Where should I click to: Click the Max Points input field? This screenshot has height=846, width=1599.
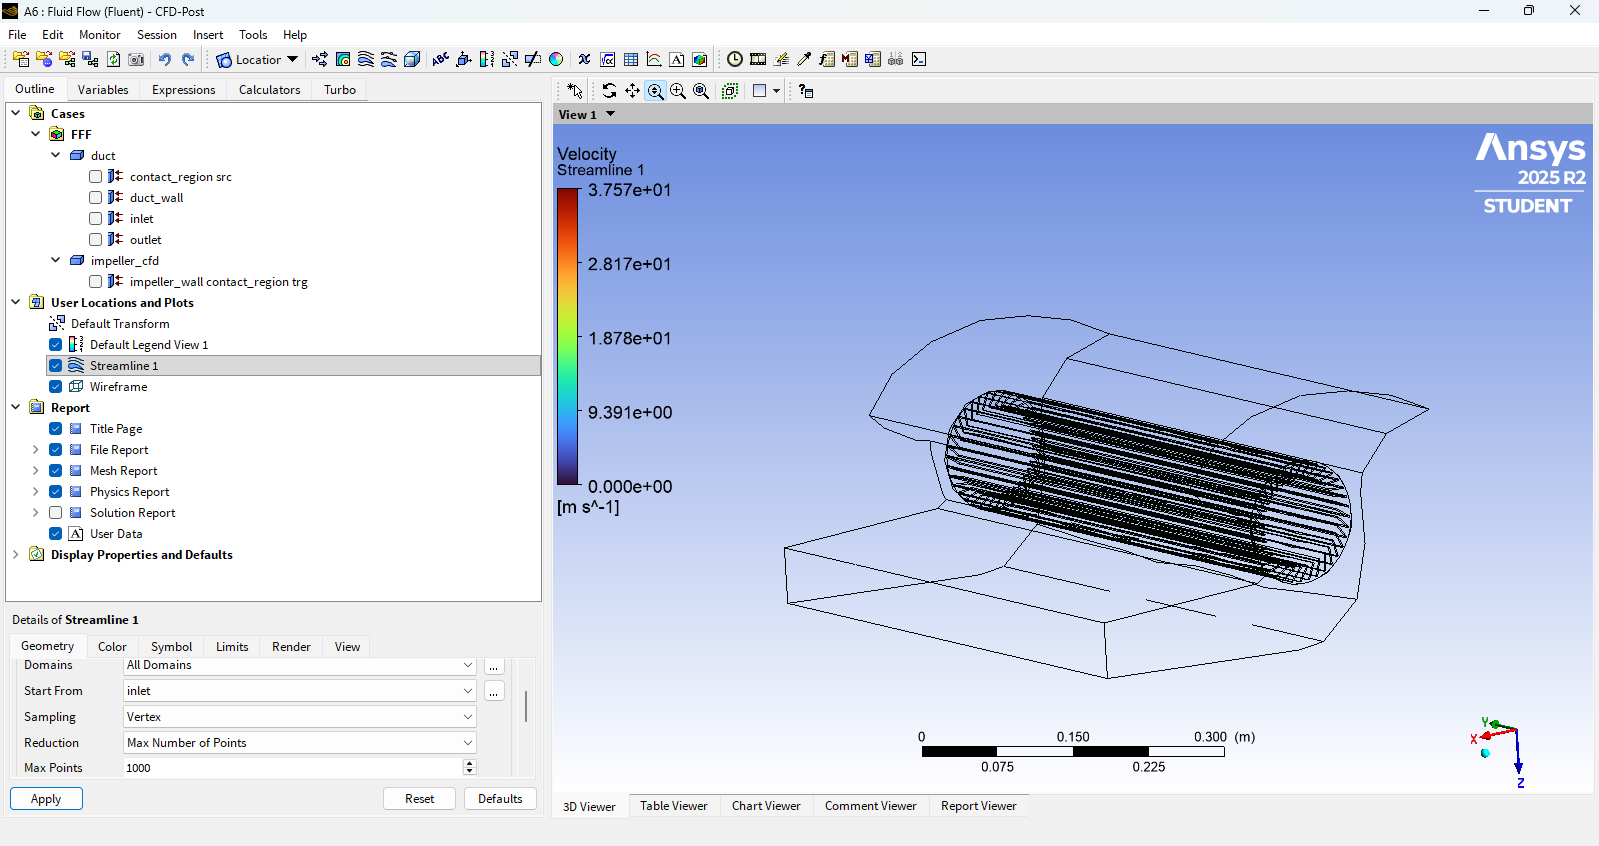tap(292, 768)
